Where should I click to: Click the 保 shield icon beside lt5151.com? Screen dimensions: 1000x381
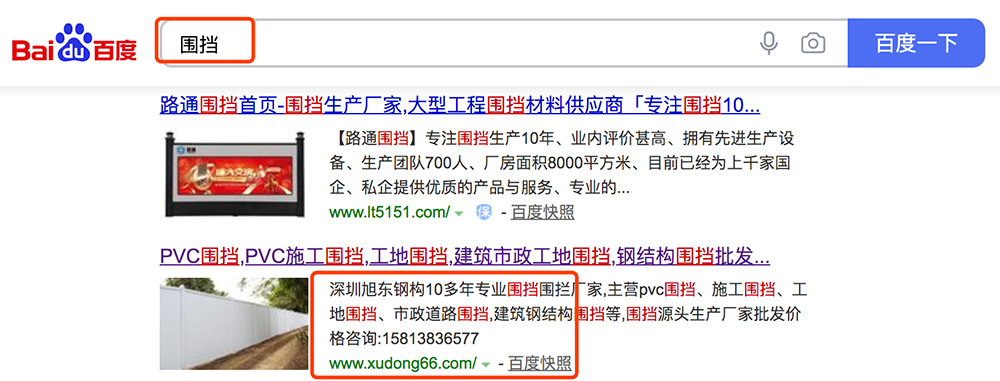[484, 213]
